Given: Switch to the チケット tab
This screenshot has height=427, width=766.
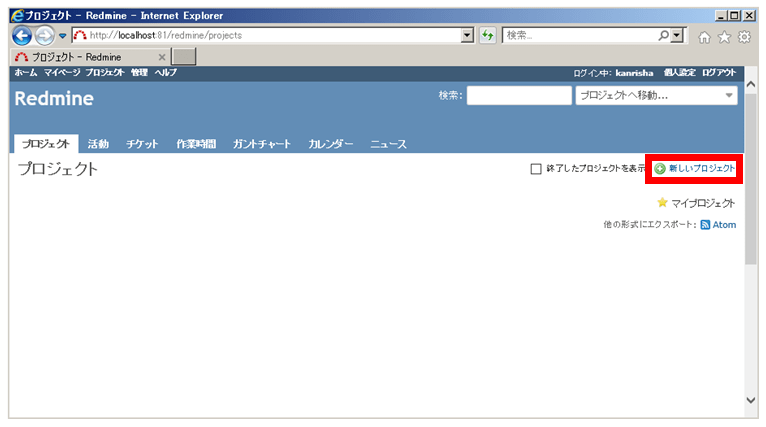Looking at the screenshot, I should click(x=142, y=144).
